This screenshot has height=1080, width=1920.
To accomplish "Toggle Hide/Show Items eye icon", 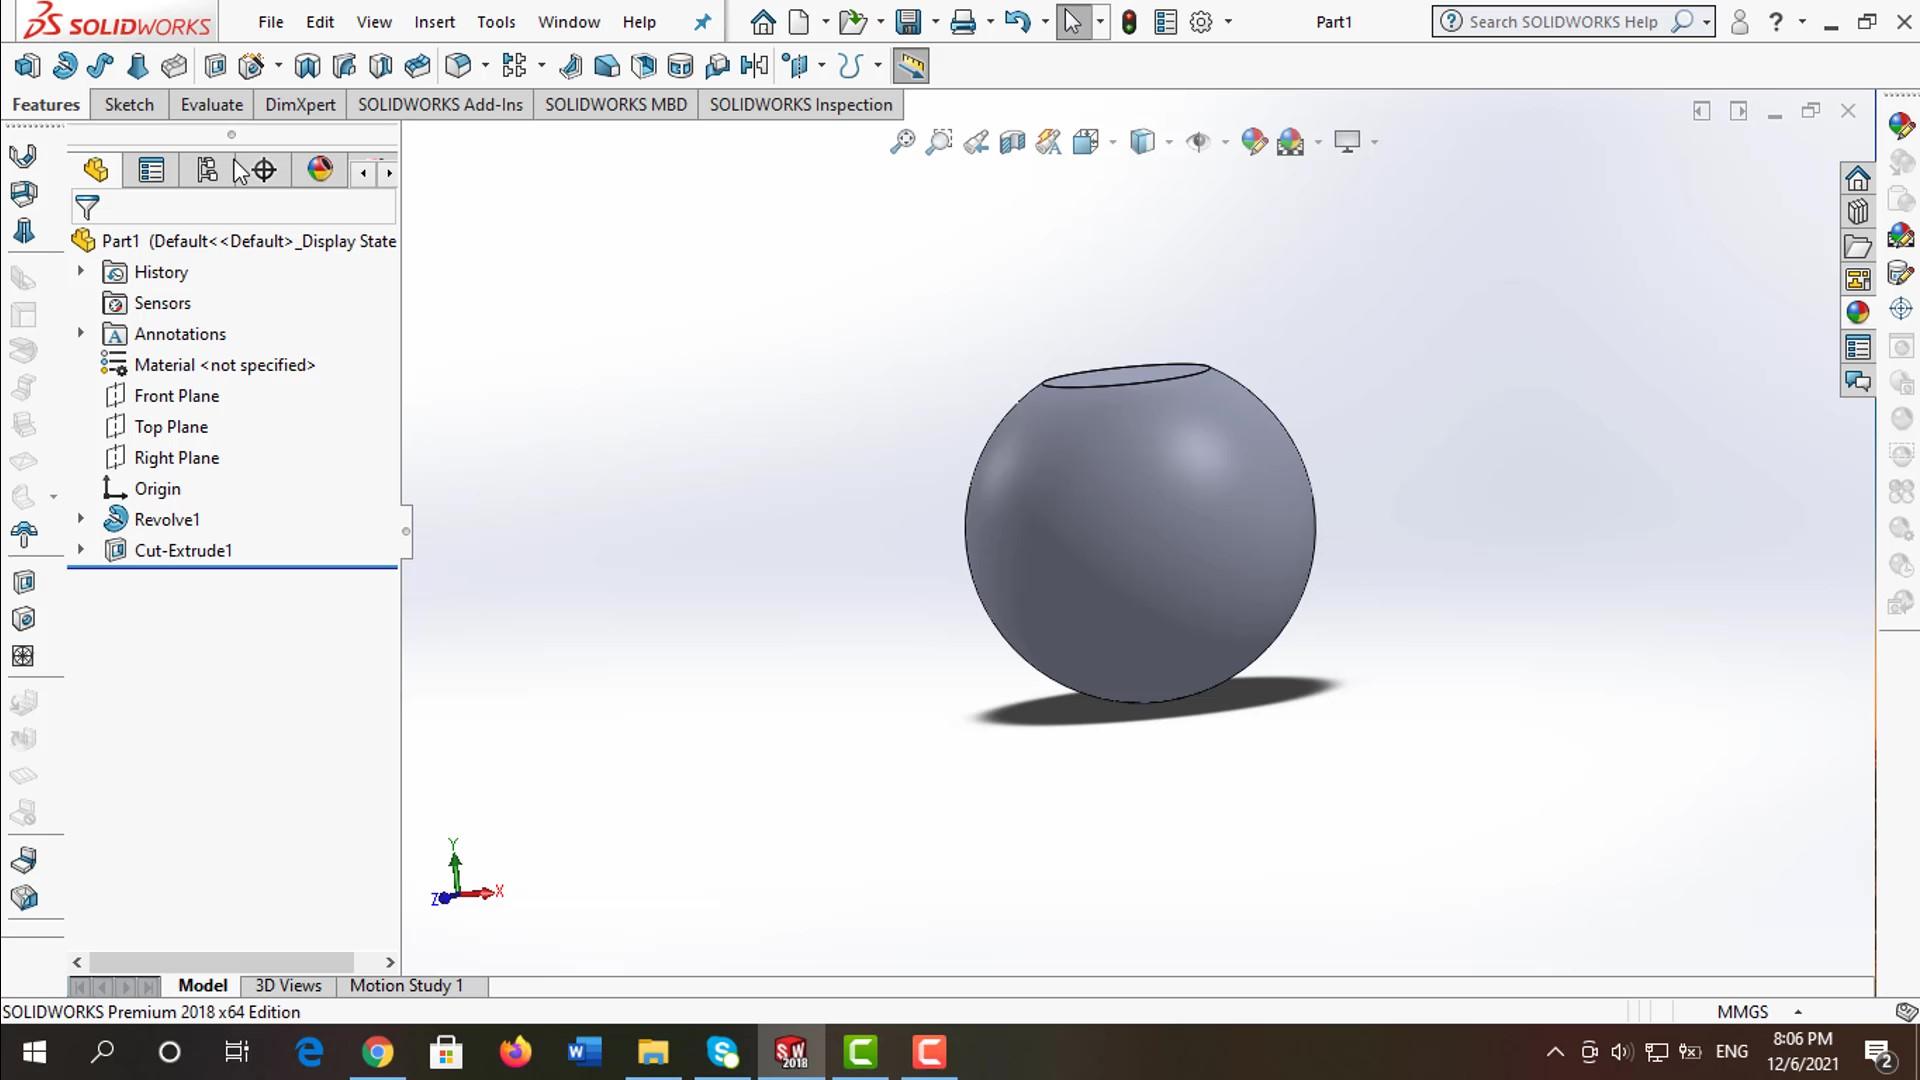I will click(1197, 142).
